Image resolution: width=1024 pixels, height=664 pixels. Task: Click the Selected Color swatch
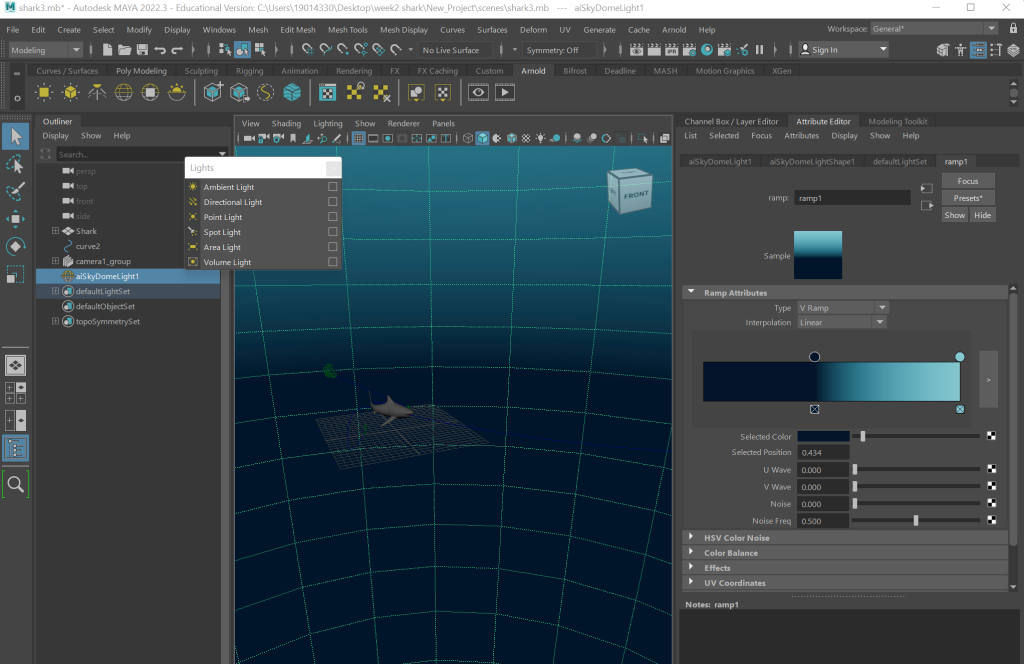tap(823, 436)
